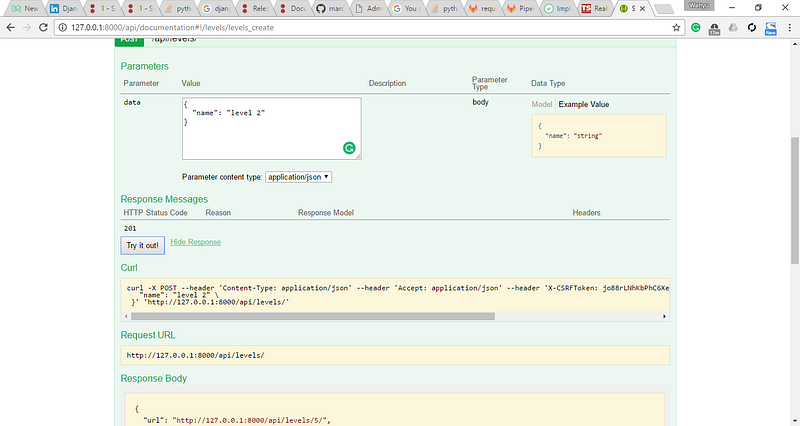Click the 'Response Messages' heading
The height and width of the screenshot is (426, 800).
(x=164, y=199)
